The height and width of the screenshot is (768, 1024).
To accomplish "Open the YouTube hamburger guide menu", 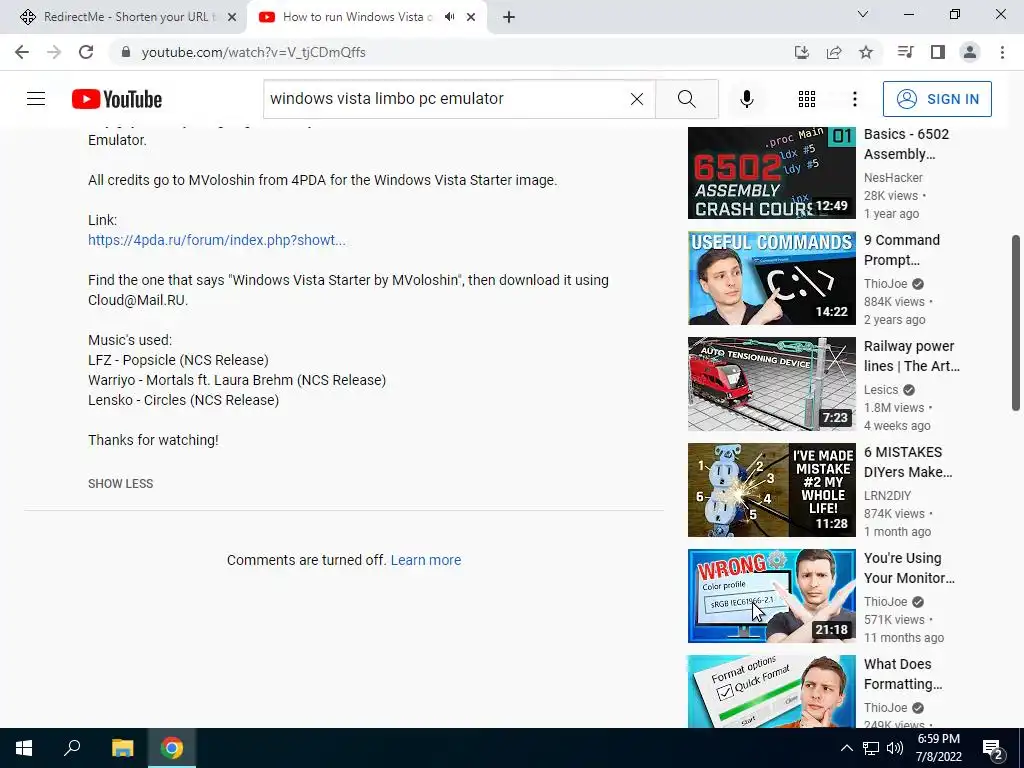I will (x=36, y=99).
